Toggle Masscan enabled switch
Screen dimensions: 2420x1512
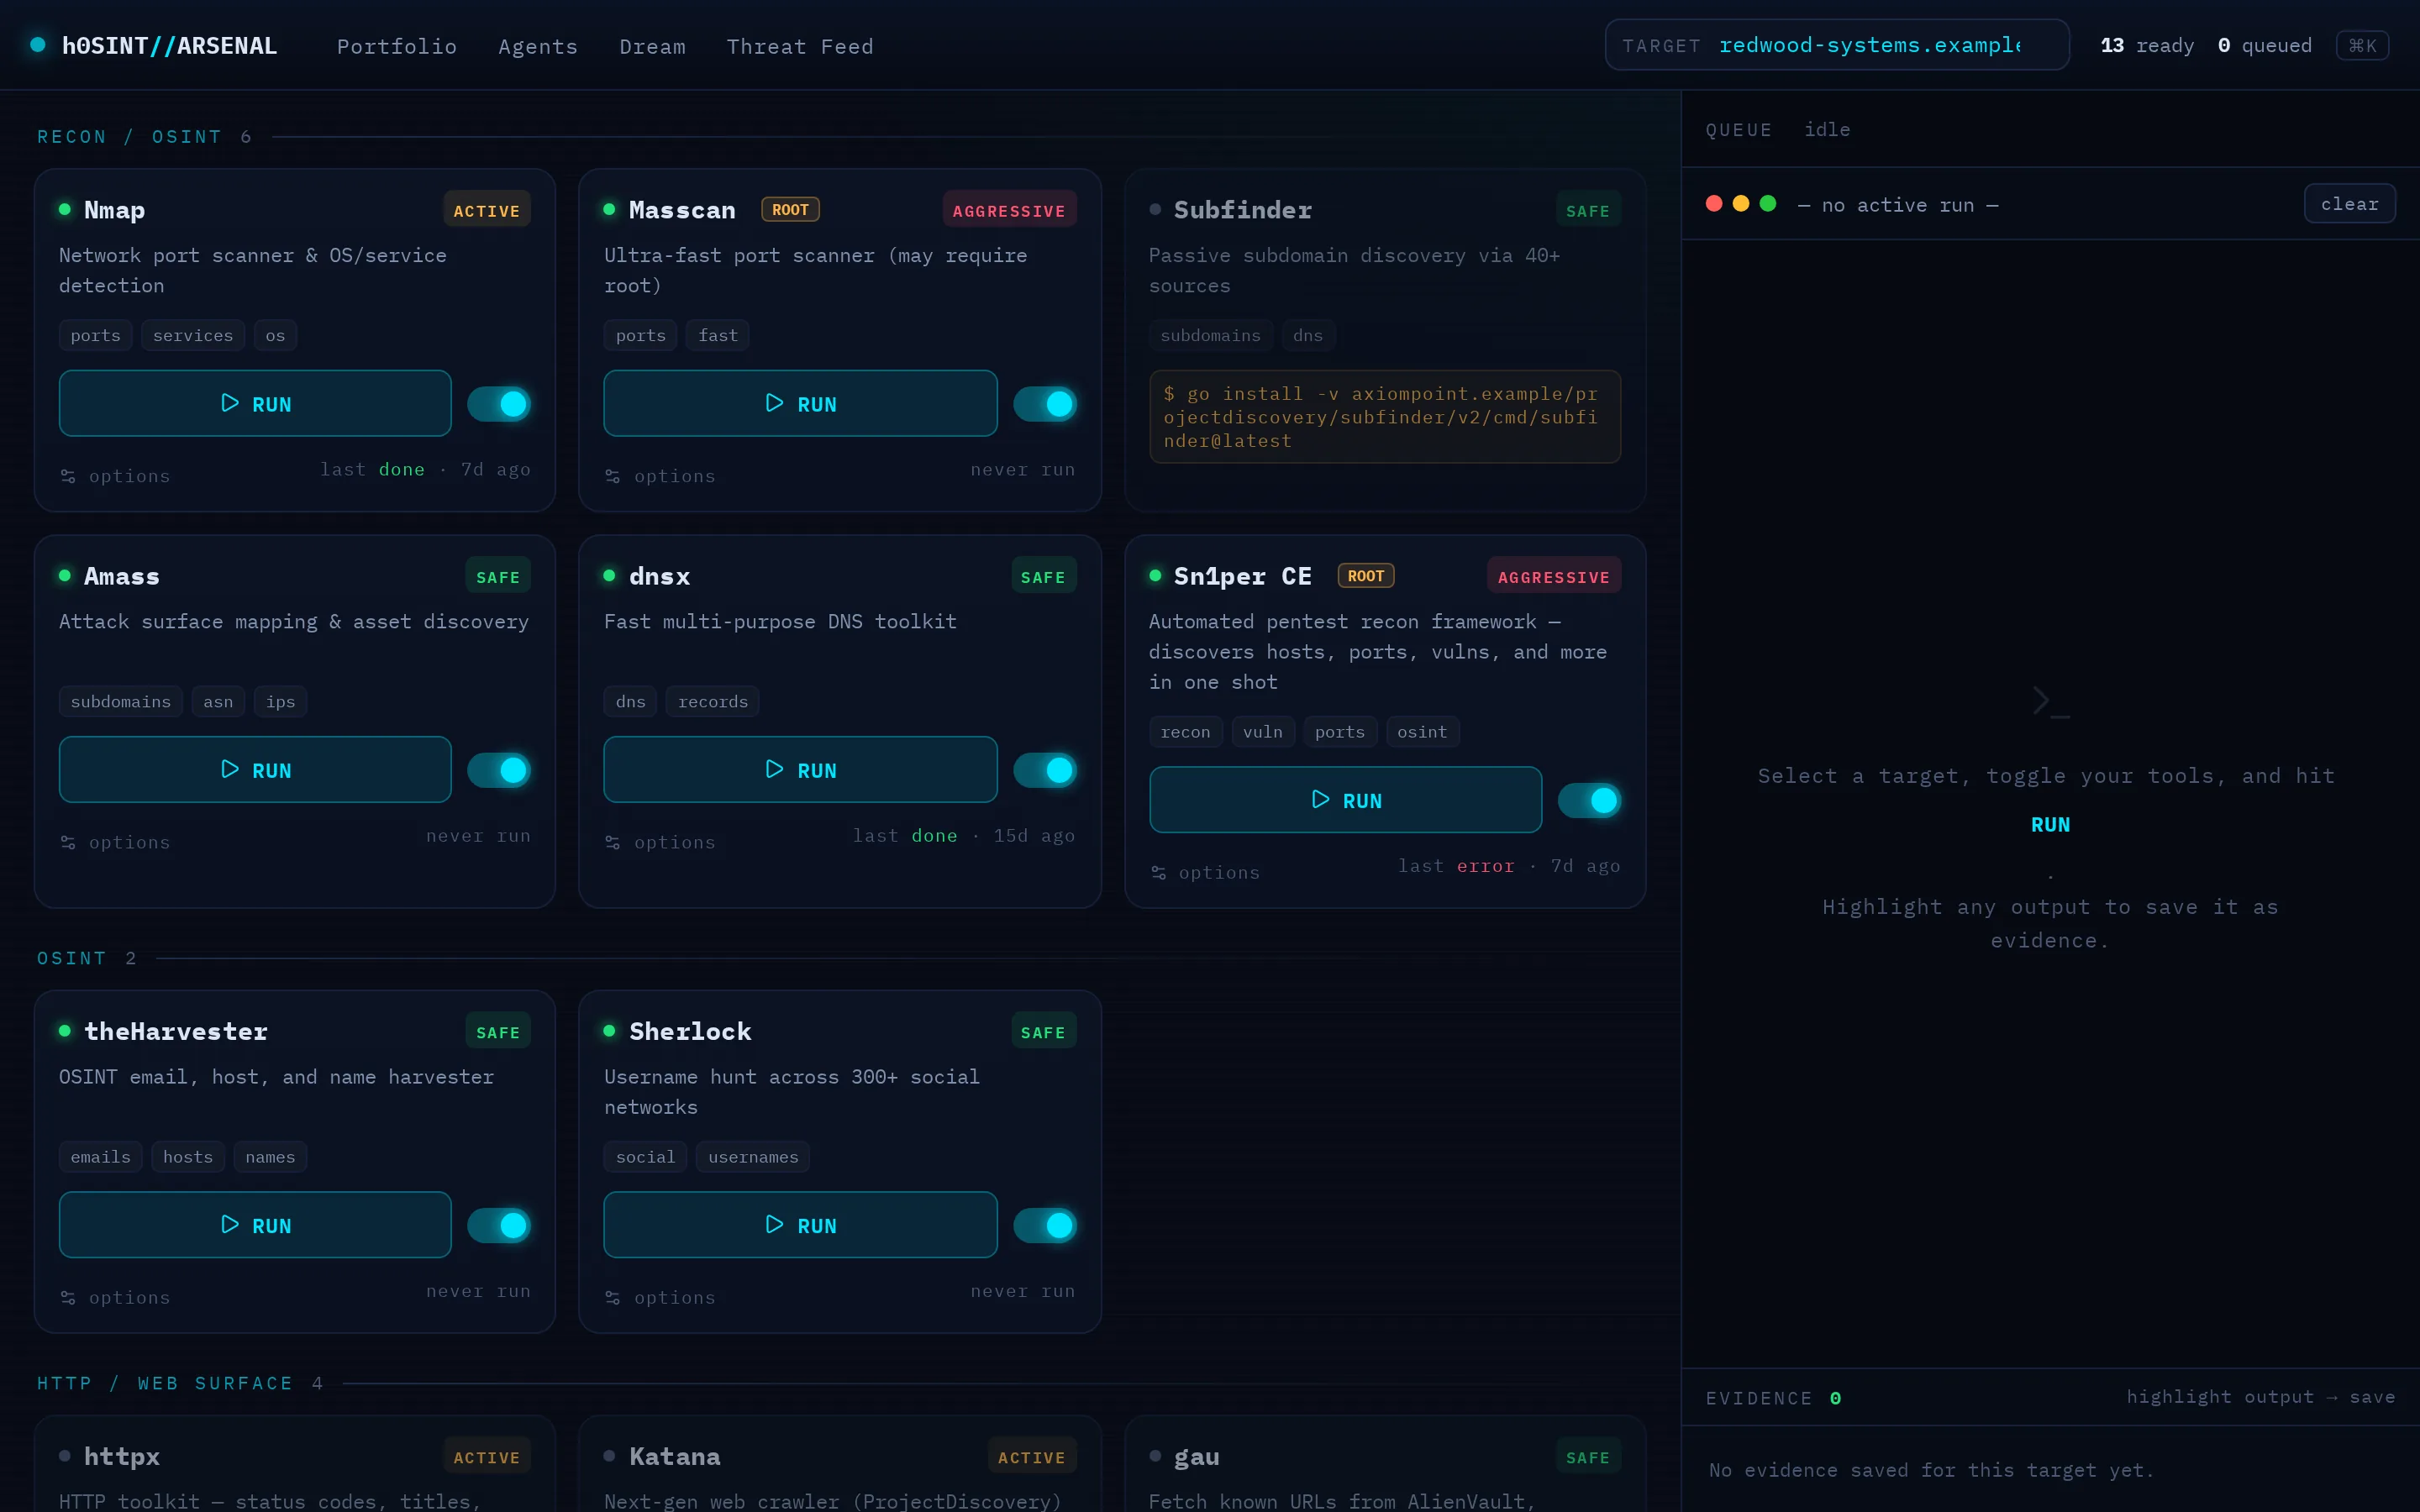pos(1045,404)
